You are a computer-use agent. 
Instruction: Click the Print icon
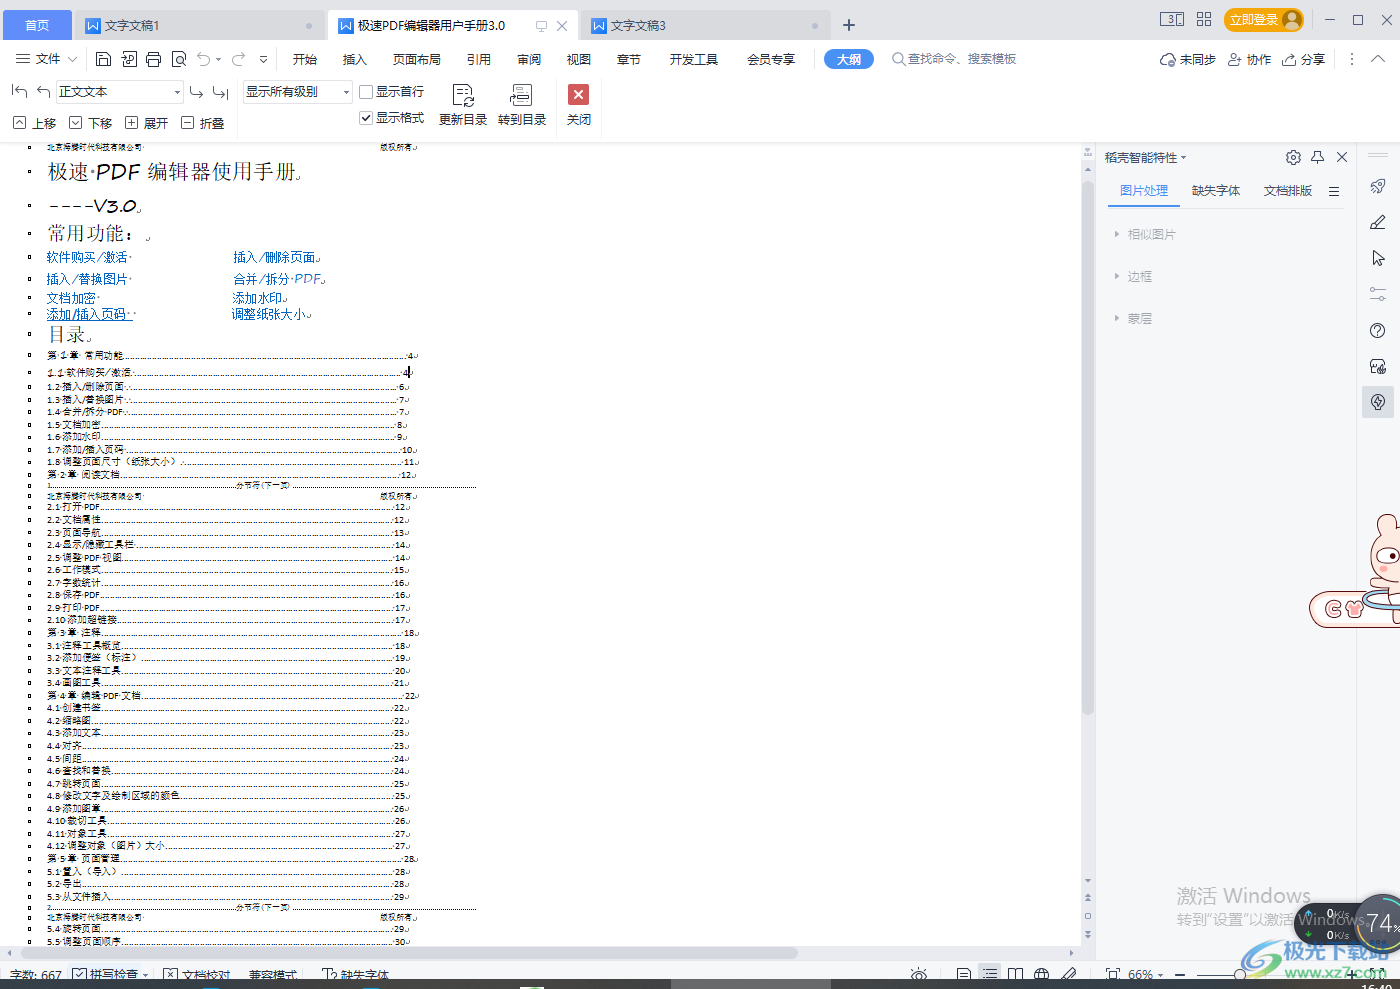click(153, 59)
